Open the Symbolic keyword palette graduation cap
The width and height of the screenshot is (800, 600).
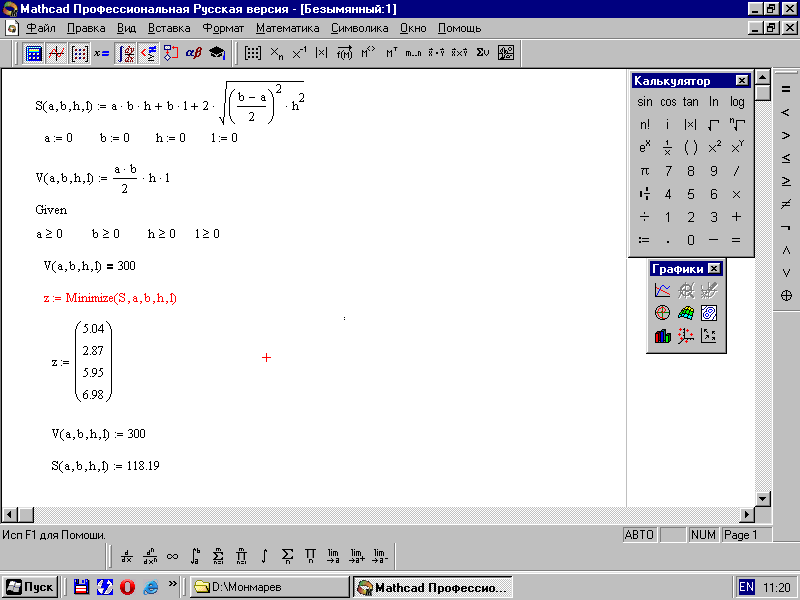coord(217,53)
